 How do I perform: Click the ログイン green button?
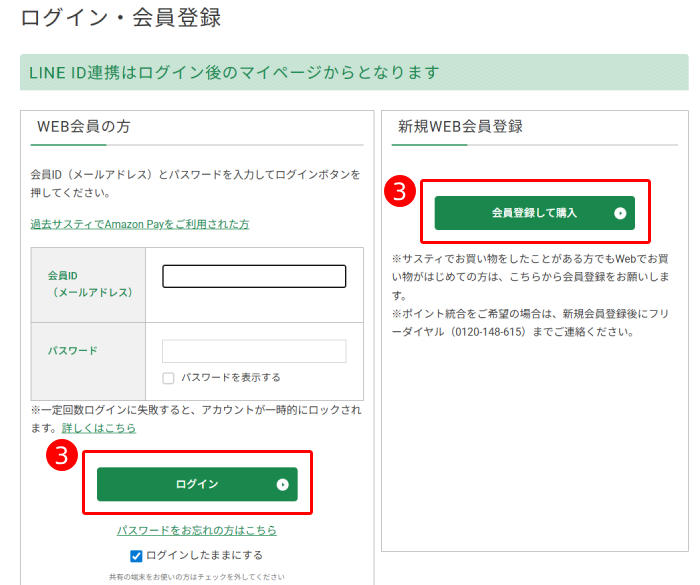pyautogui.click(x=197, y=484)
